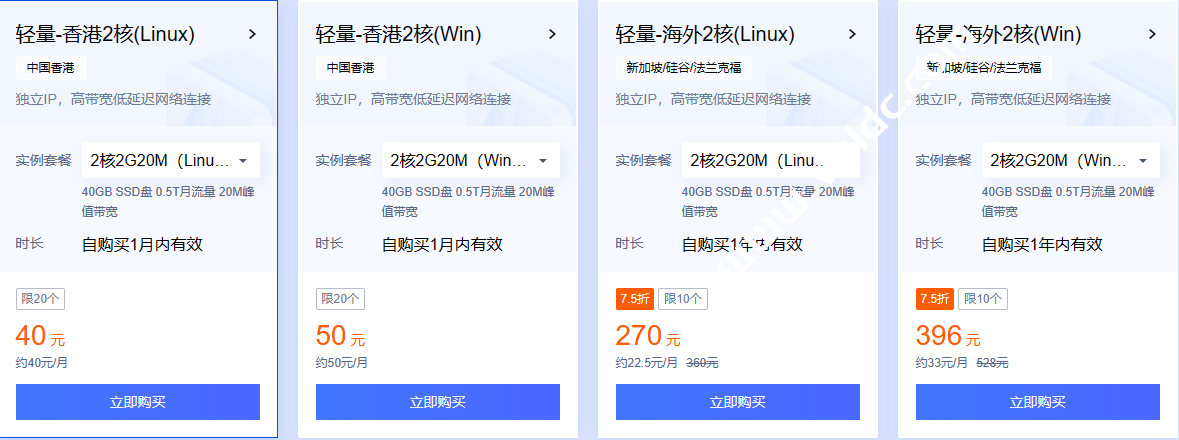Image resolution: width=1179 pixels, height=440 pixels.
Task: Click the 限20个 badge on the 40元 plan
Action: 40,298
